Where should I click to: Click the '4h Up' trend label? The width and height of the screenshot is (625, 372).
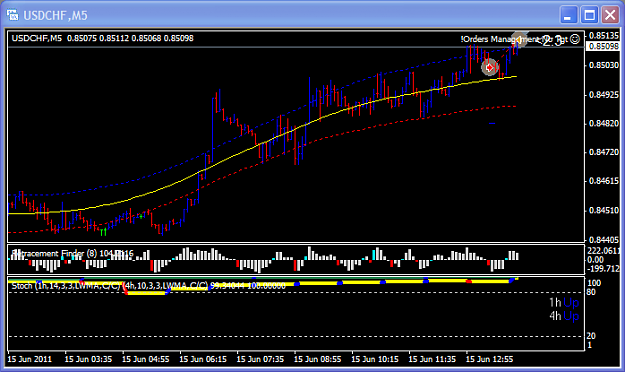click(x=564, y=316)
